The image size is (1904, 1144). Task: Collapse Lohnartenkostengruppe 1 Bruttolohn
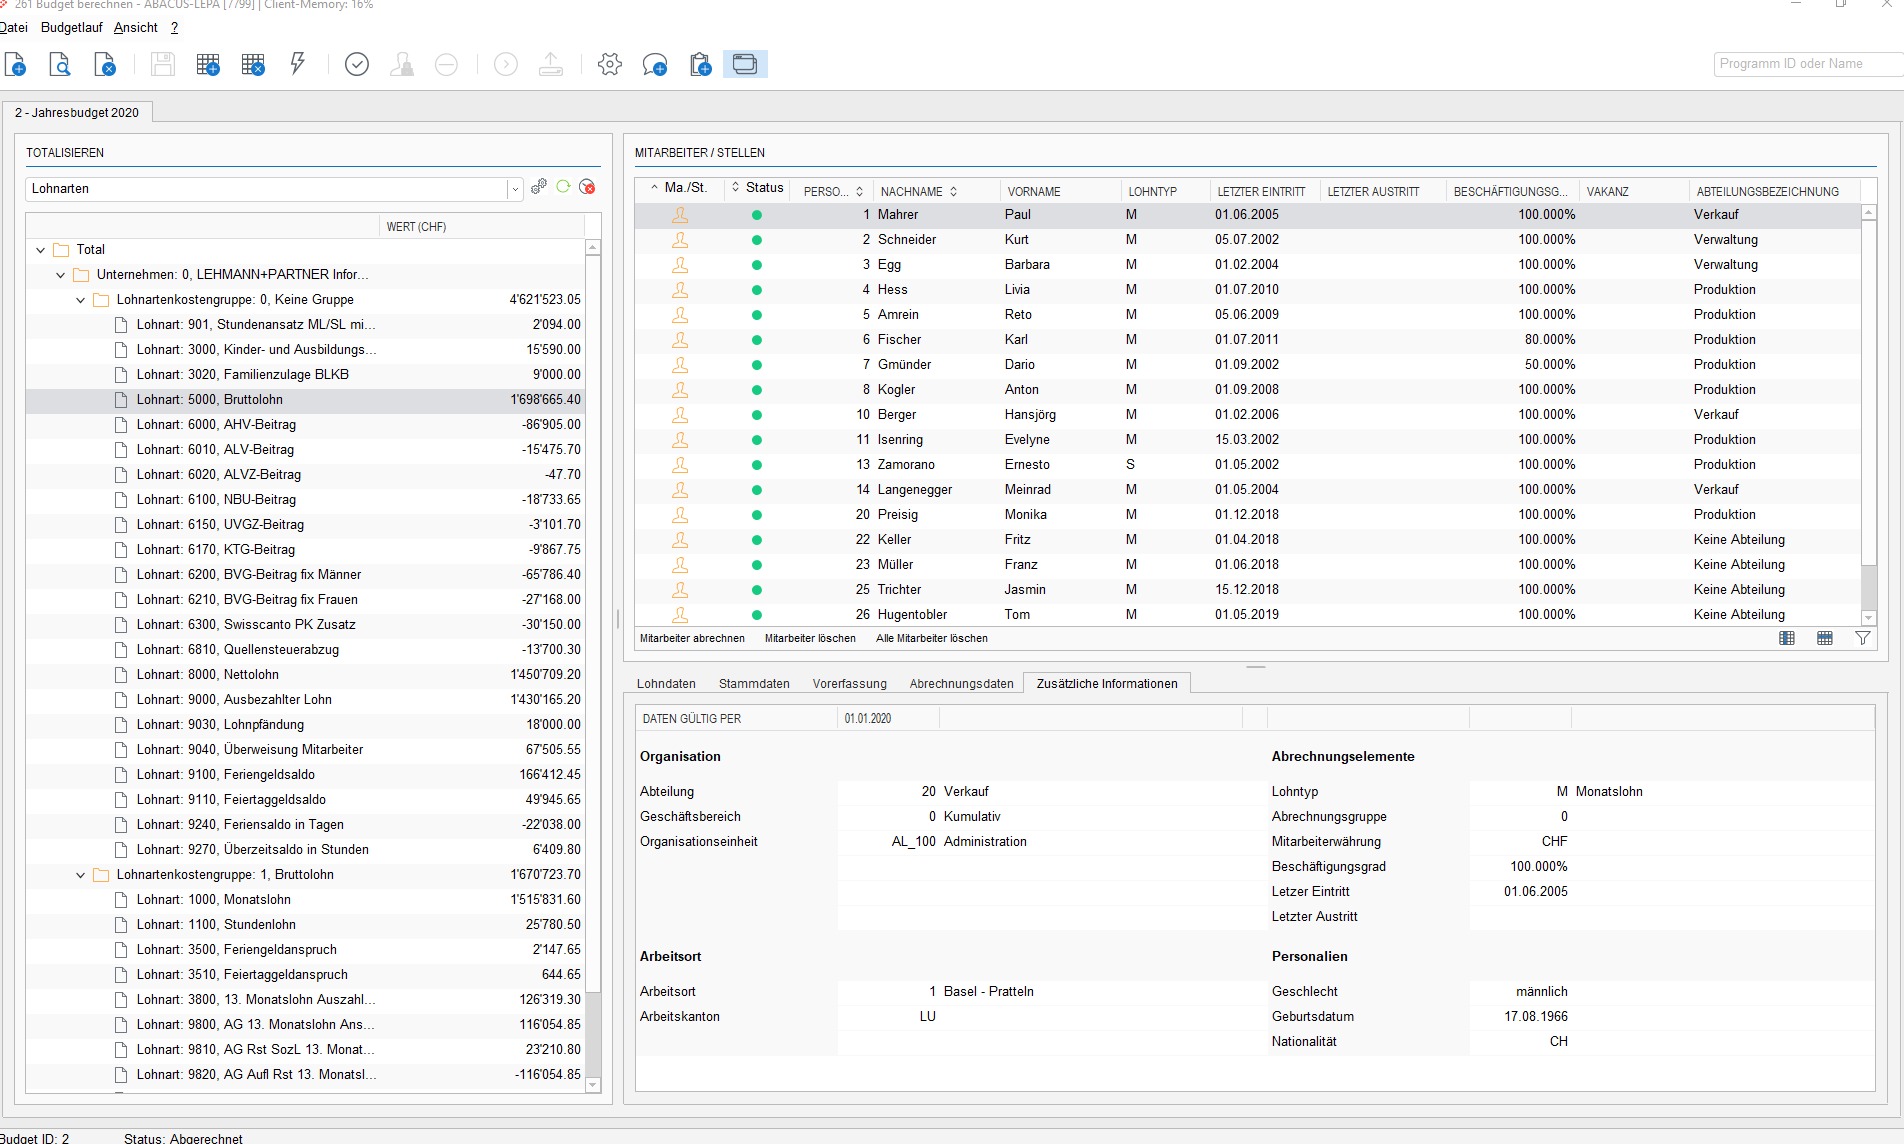tap(80, 875)
